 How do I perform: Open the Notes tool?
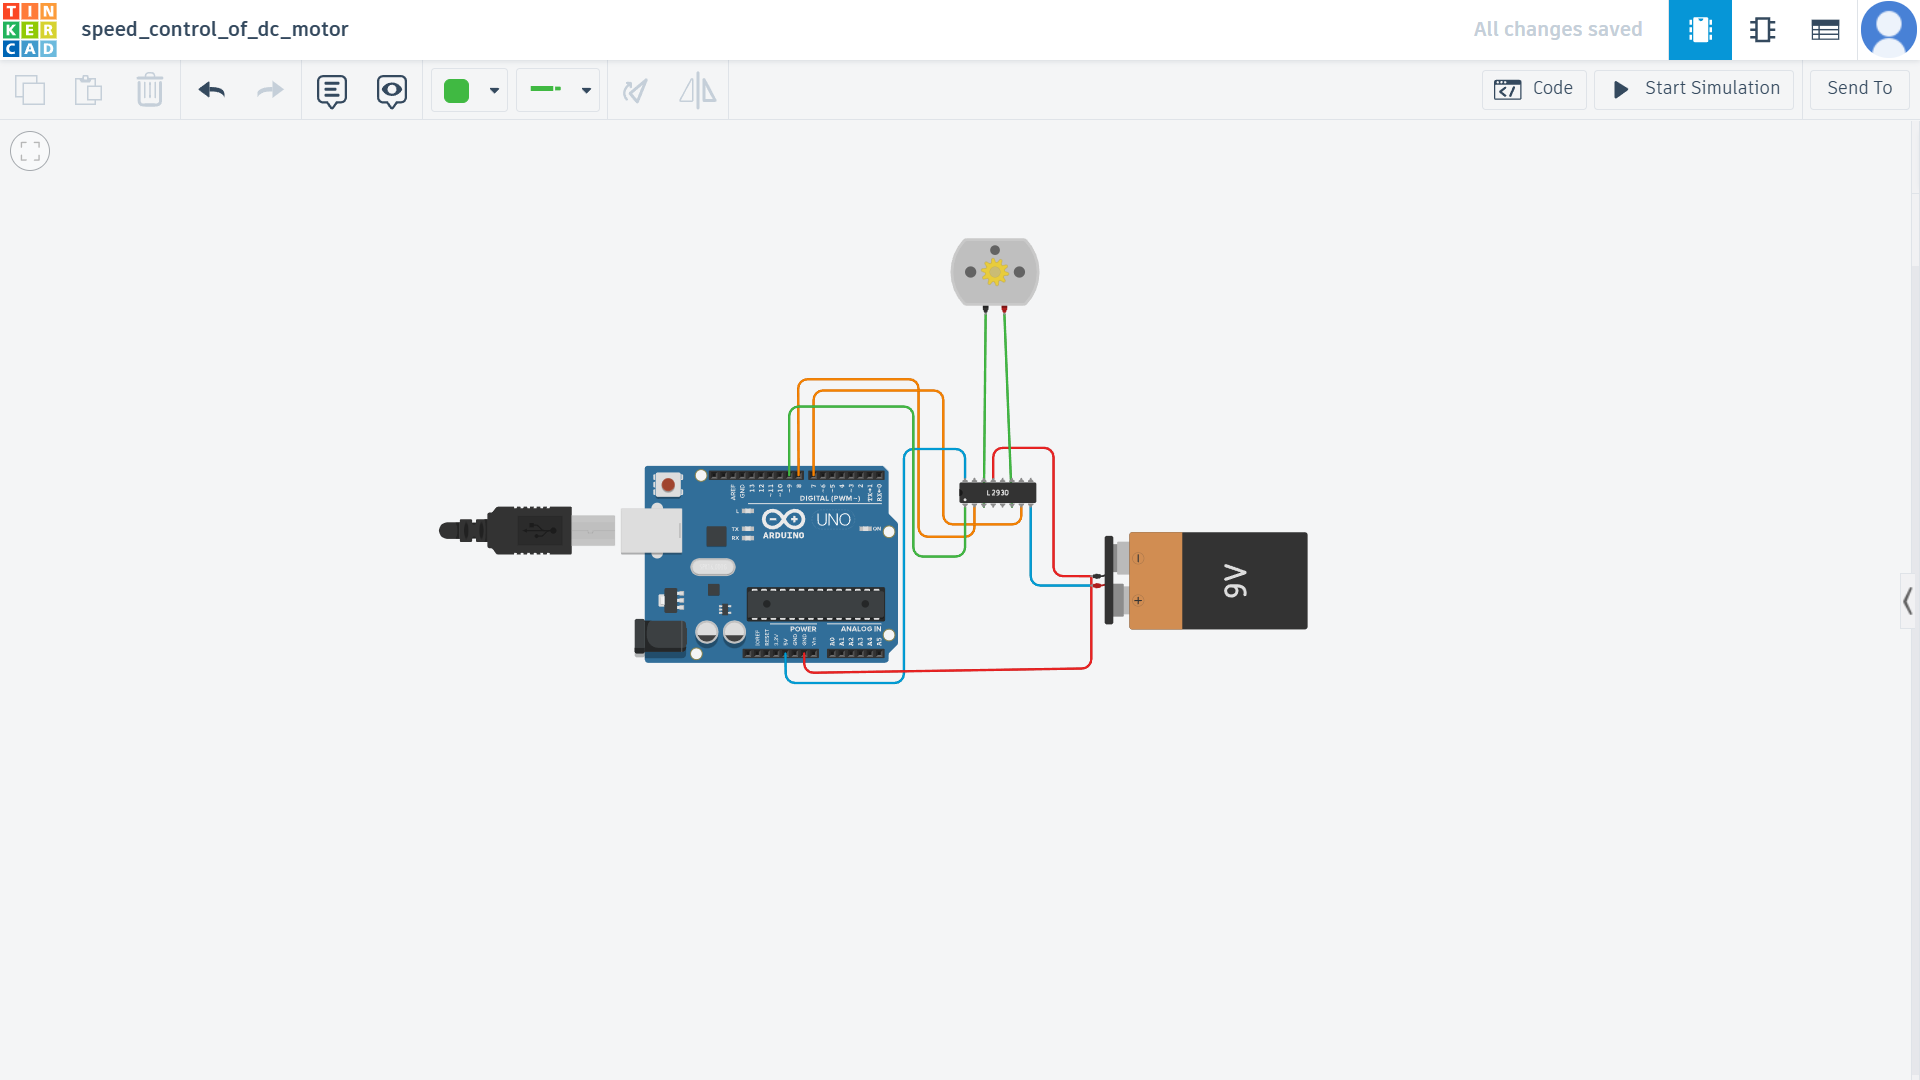pyautogui.click(x=332, y=91)
